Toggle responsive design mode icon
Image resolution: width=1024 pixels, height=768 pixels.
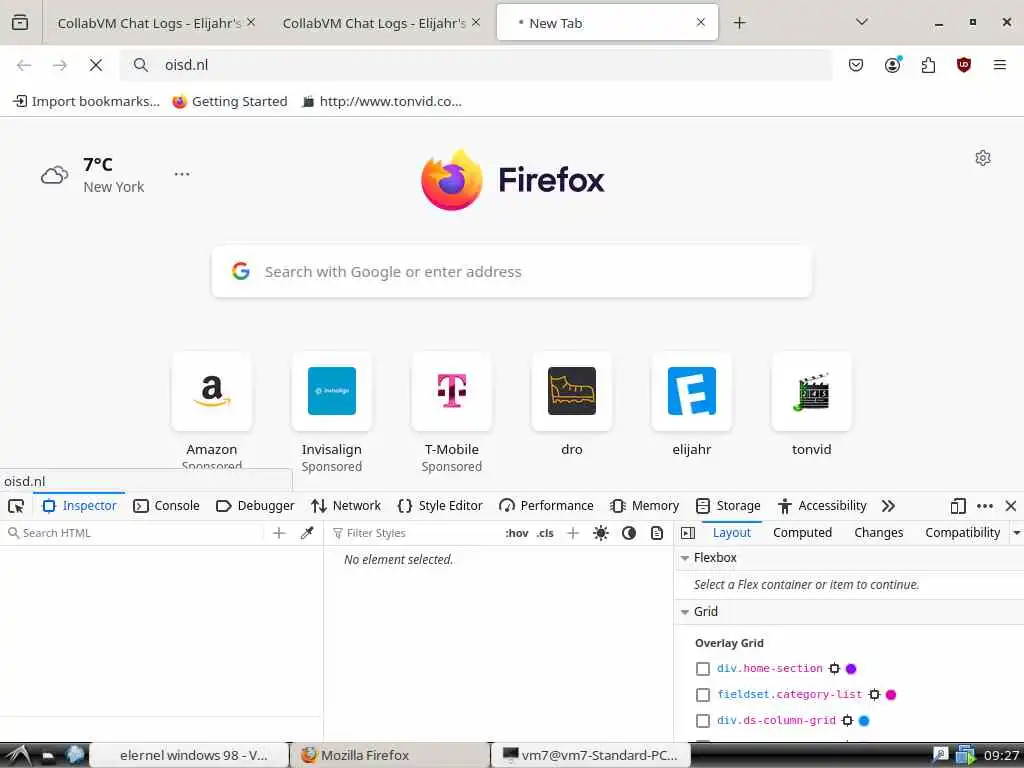coord(958,506)
